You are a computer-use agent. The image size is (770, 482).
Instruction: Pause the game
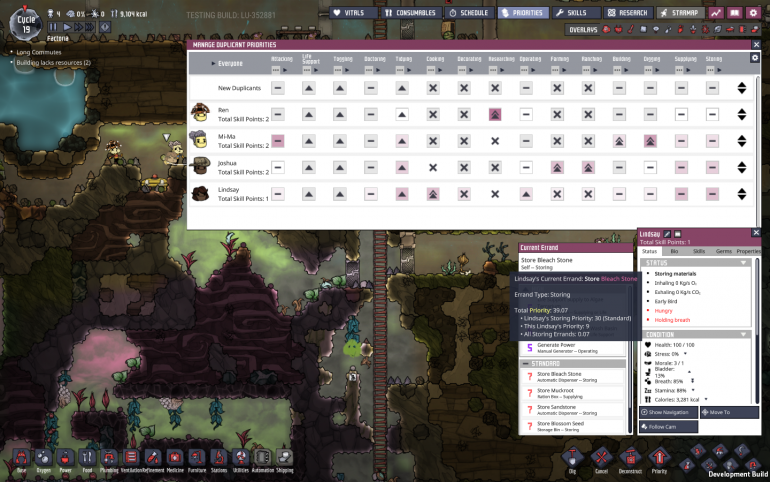[x=53, y=27]
